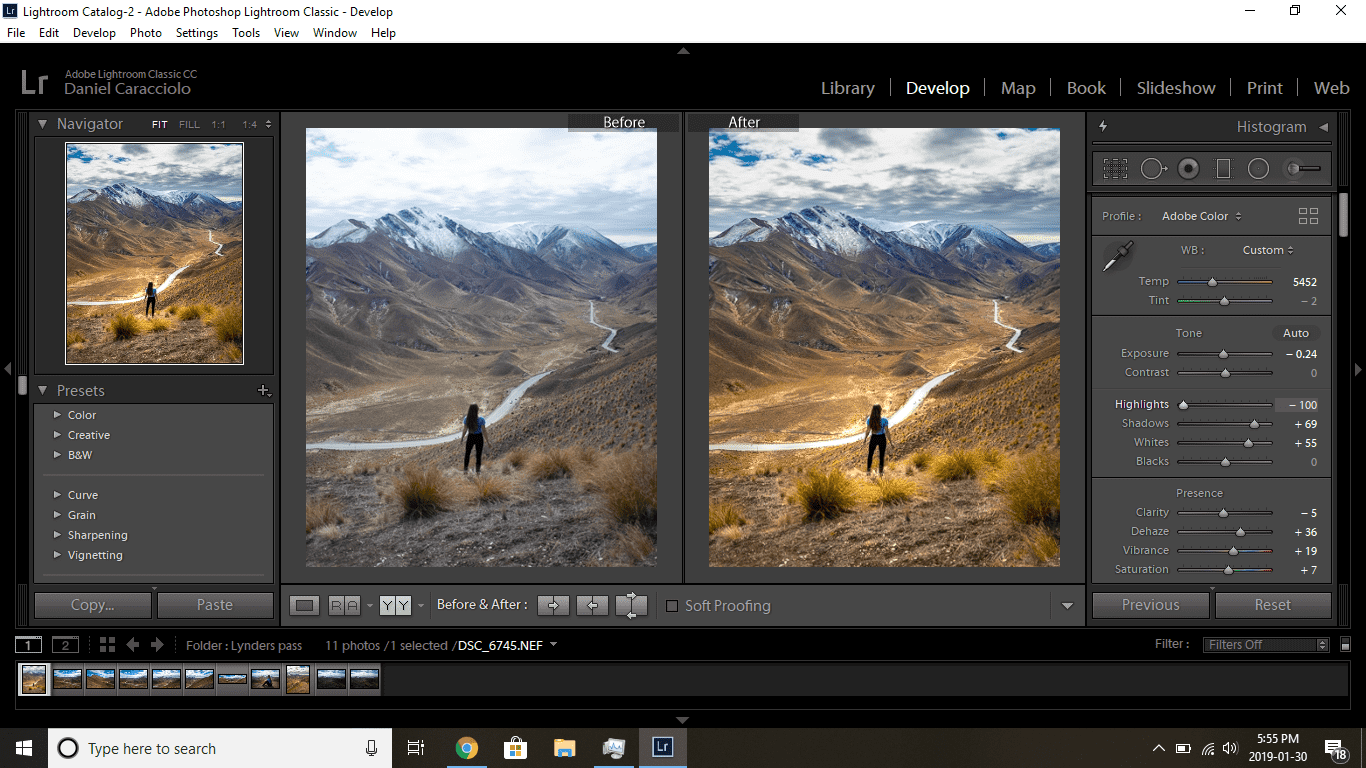
Task: Select the third photo in the filmstrip
Action: point(100,679)
